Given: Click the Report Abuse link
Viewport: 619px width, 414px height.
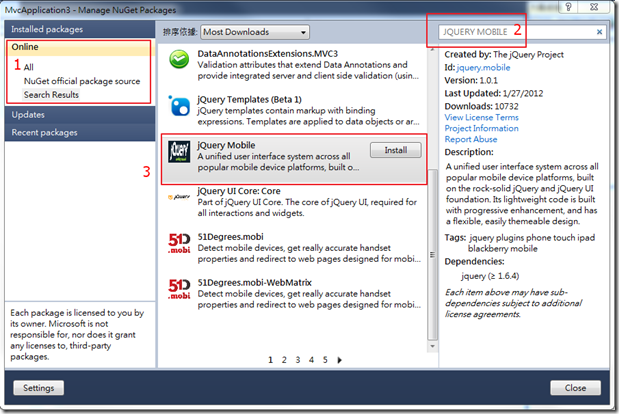Looking at the screenshot, I should 471,139.
